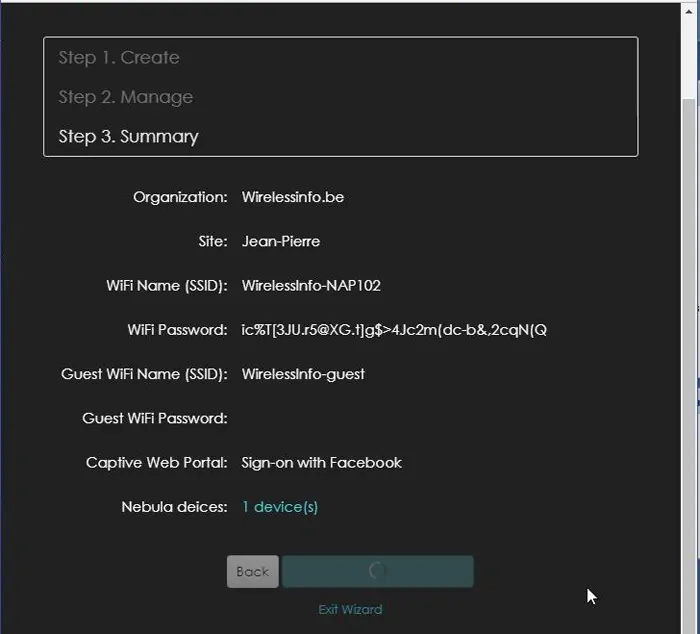Click the WiFi Name (SSID) label
The image size is (700, 634).
click(x=167, y=285)
